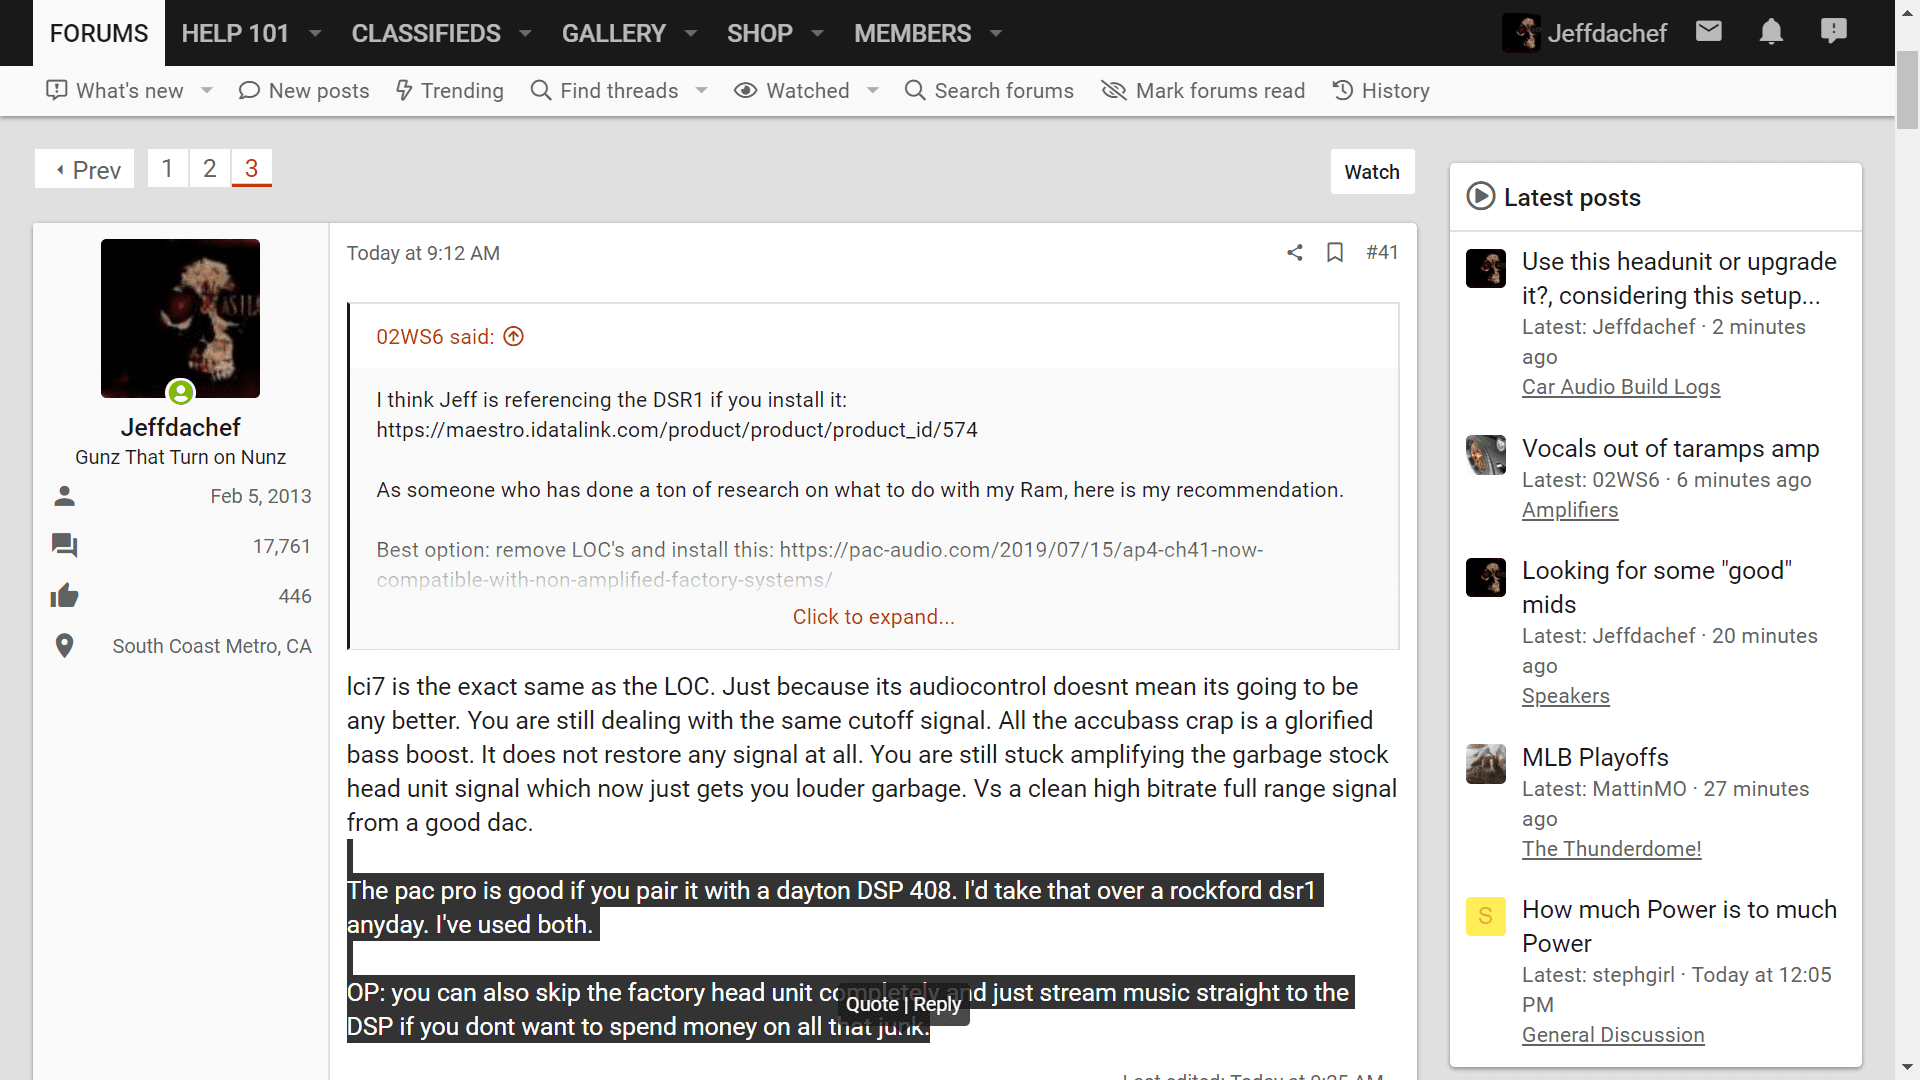Quote the selected text
The image size is (1920, 1080).
coord(872,1004)
